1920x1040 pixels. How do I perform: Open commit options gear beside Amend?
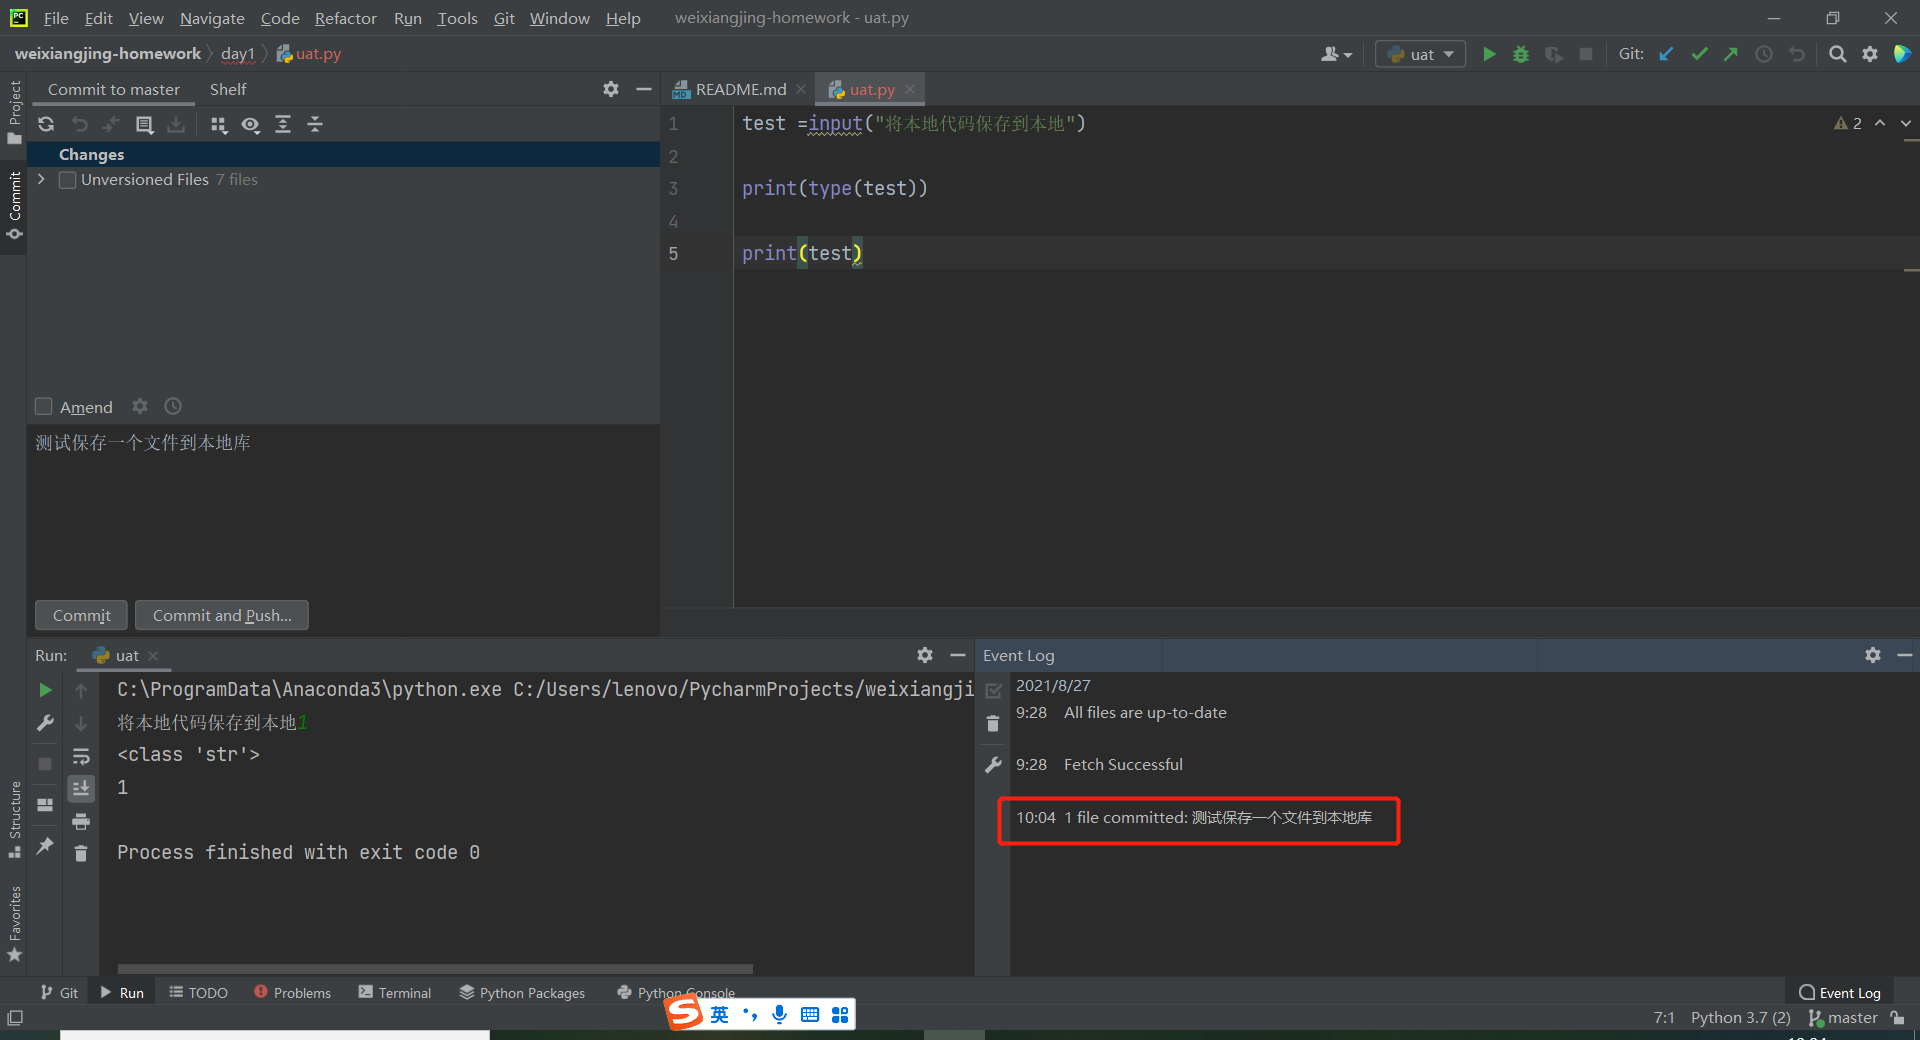pos(140,406)
